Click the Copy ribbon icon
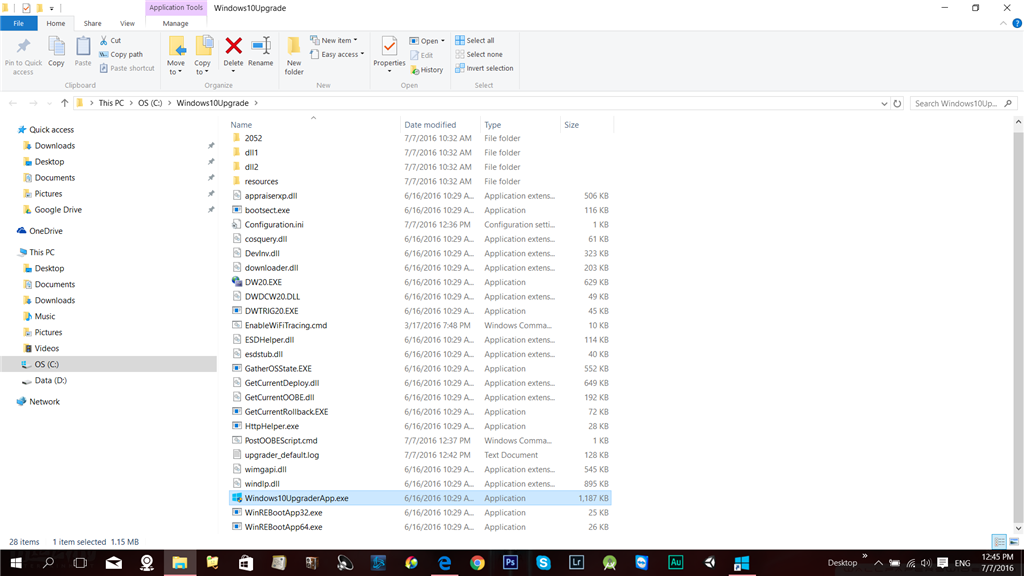 click(56, 47)
